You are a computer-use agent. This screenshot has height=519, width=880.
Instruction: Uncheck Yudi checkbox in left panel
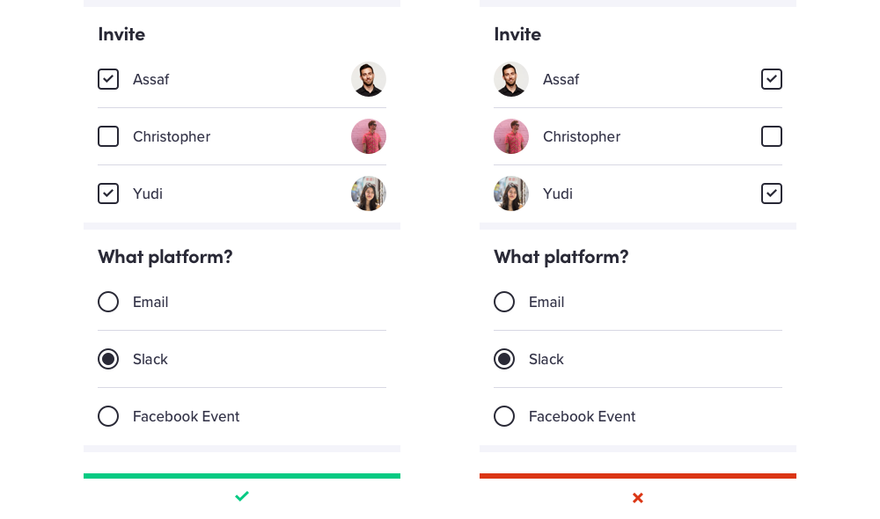[x=108, y=193]
